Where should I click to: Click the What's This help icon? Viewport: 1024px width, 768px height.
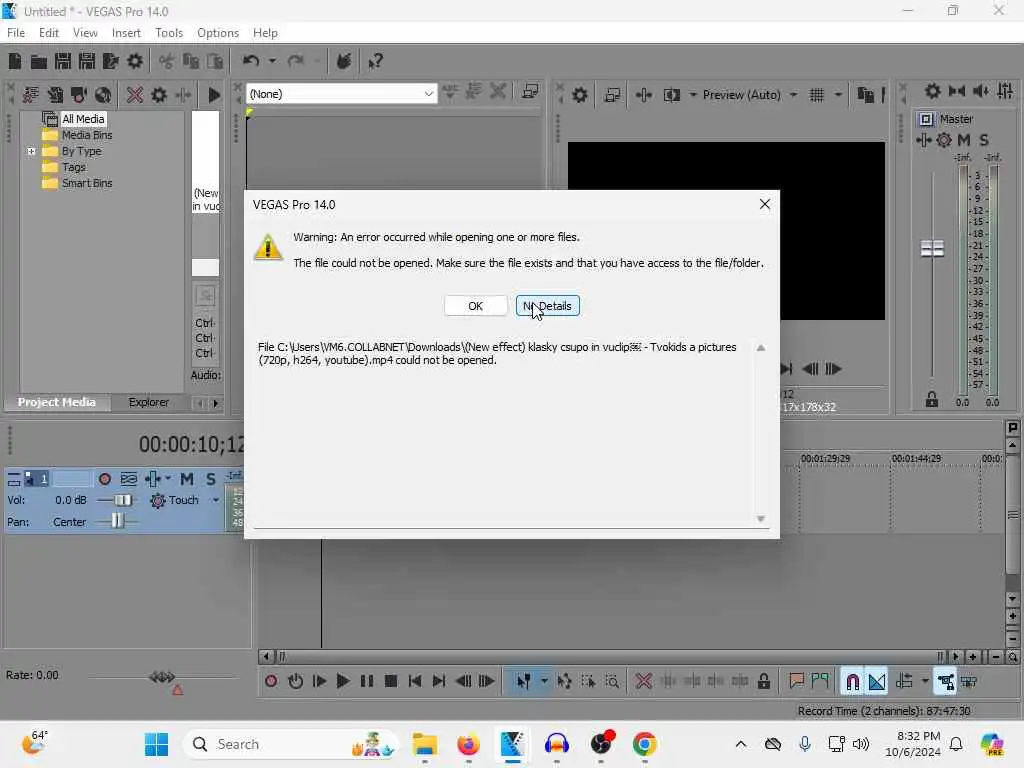click(x=375, y=61)
